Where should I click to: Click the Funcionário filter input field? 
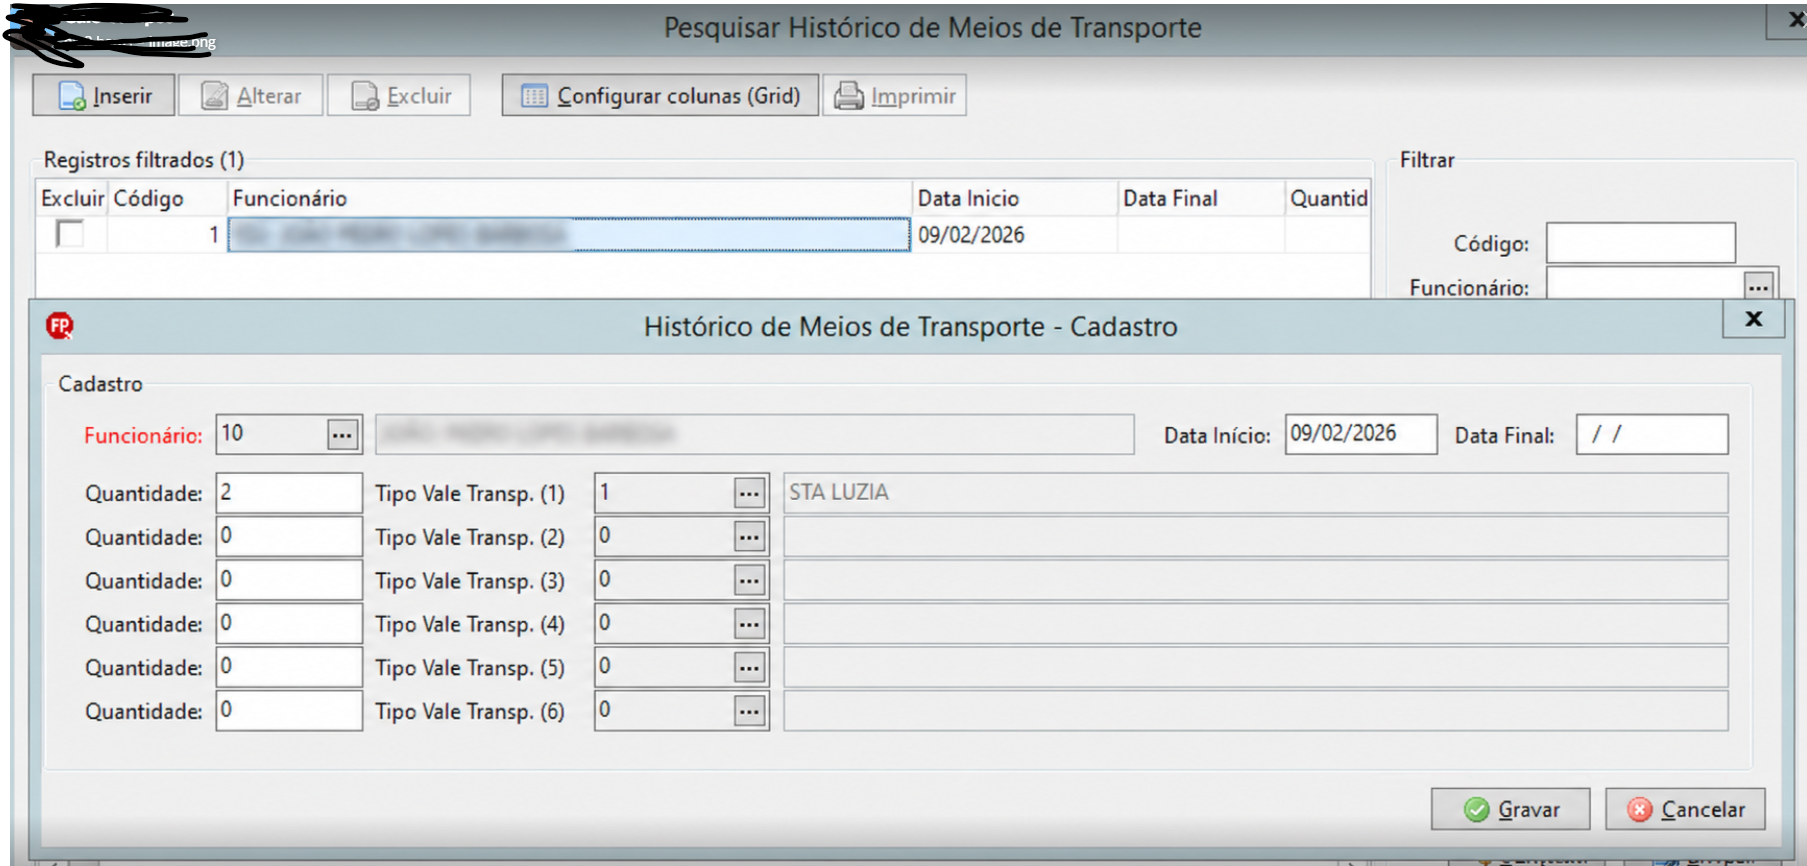click(1644, 284)
